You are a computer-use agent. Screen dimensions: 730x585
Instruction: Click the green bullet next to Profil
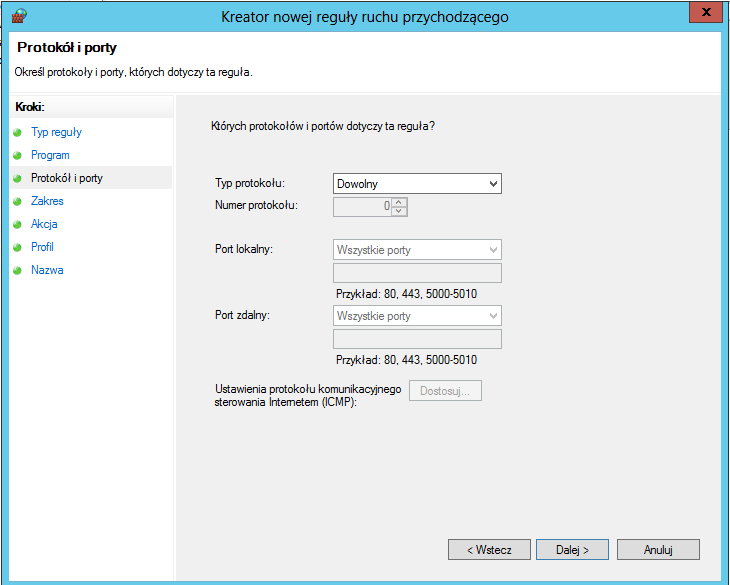point(18,247)
